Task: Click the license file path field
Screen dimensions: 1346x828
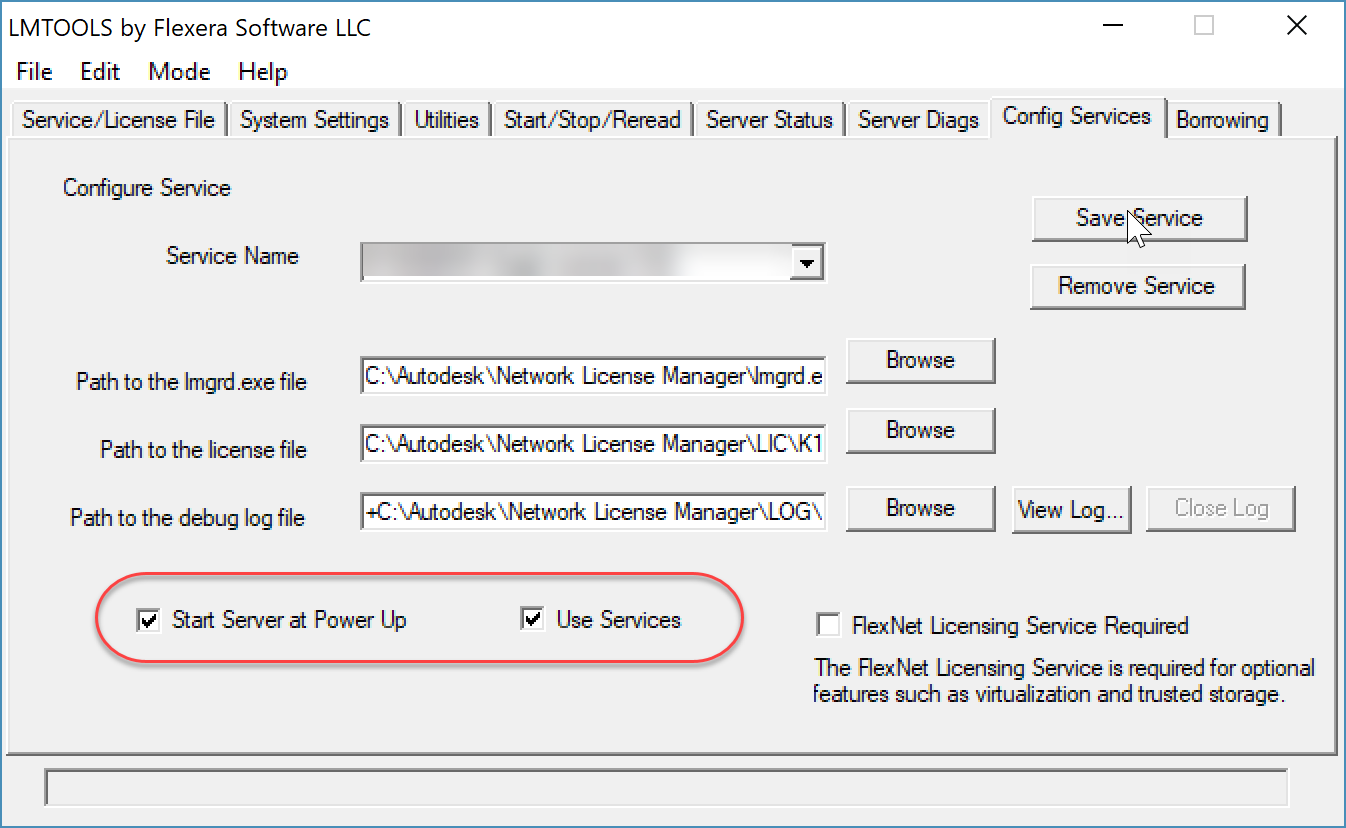Action: (594, 444)
